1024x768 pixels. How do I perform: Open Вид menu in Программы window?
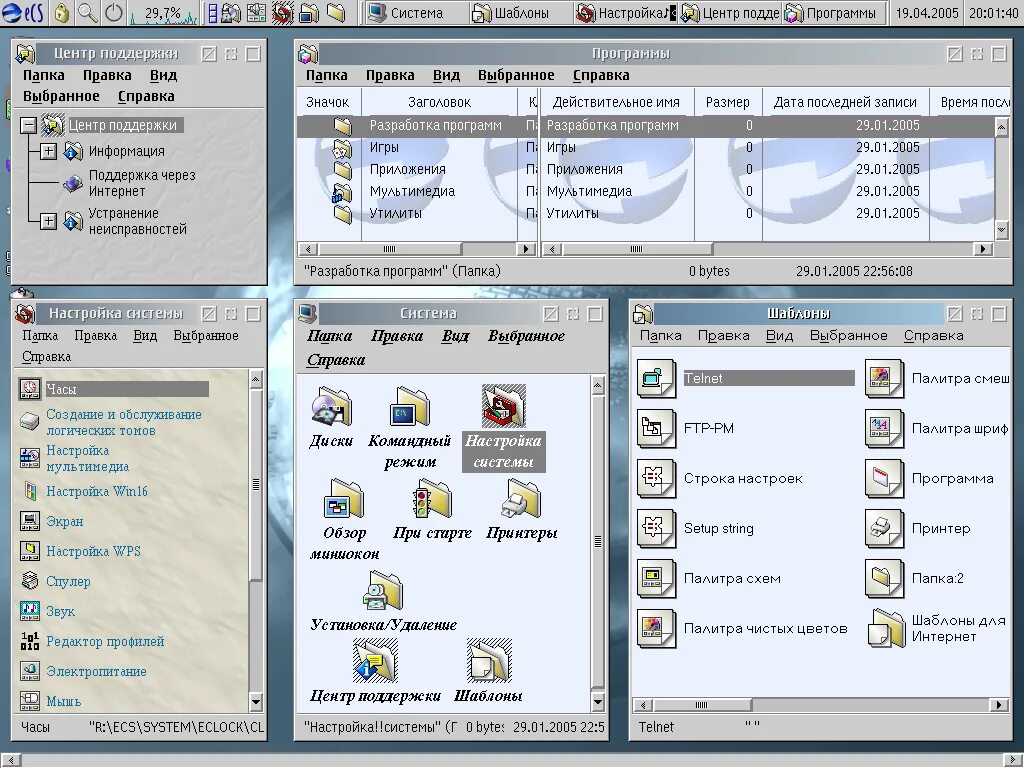coord(446,75)
